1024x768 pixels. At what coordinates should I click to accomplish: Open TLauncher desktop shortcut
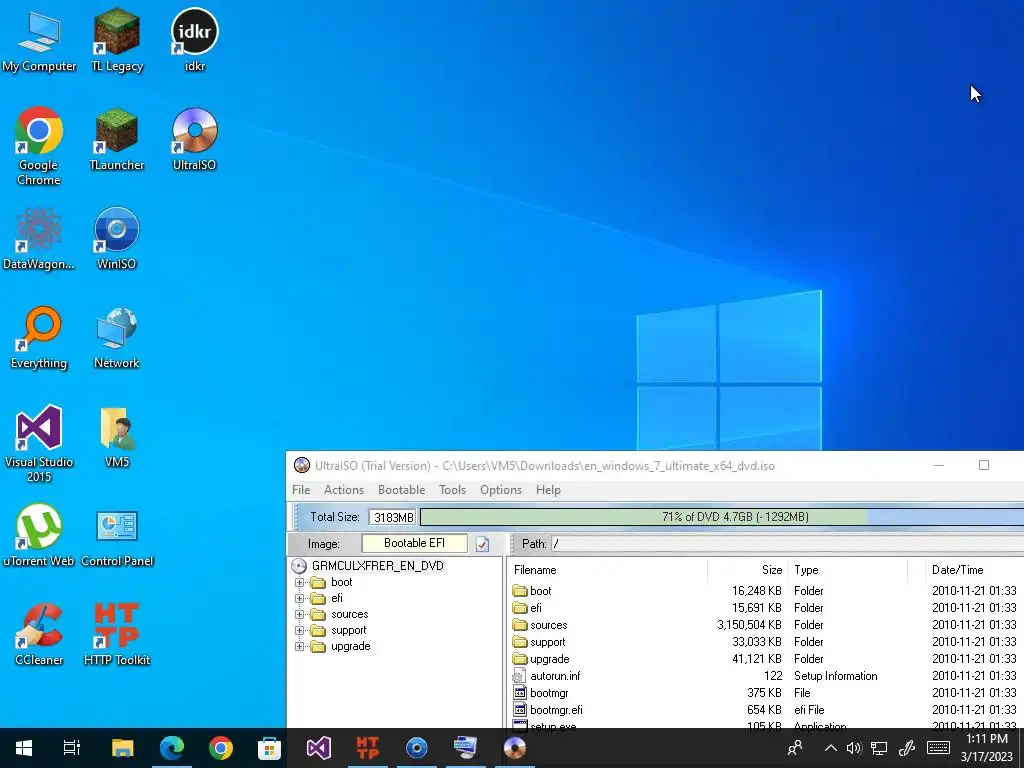click(x=116, y=139)
